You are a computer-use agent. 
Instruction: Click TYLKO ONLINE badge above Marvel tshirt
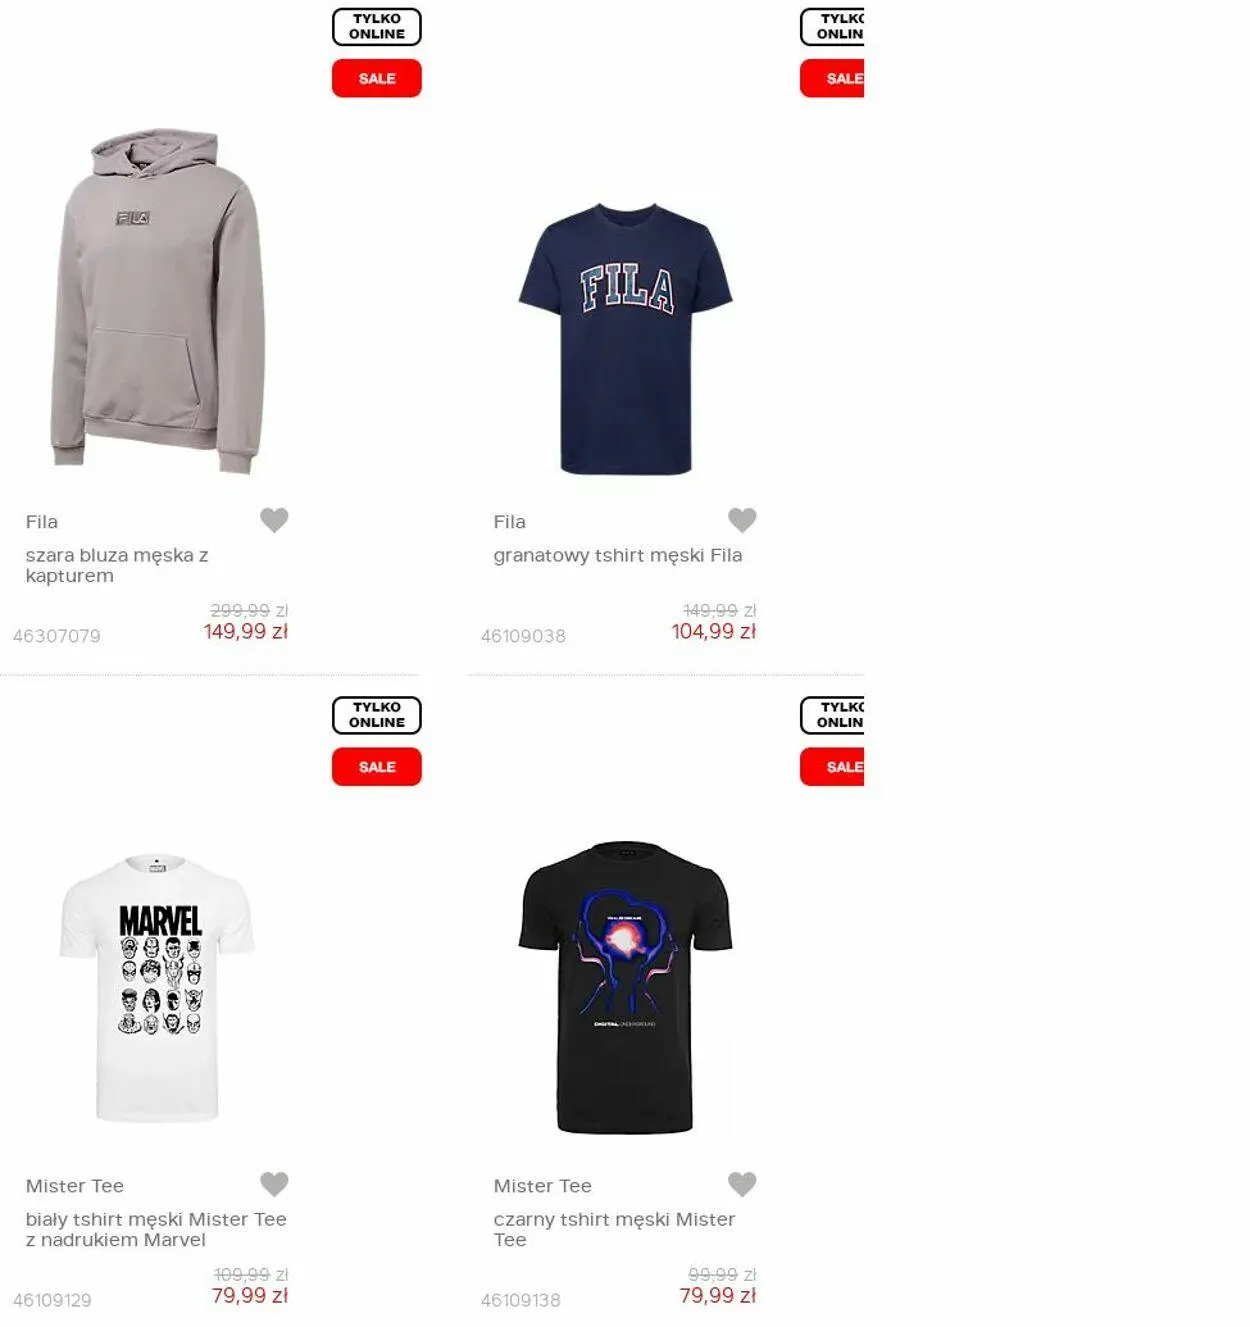click(377, 715)
